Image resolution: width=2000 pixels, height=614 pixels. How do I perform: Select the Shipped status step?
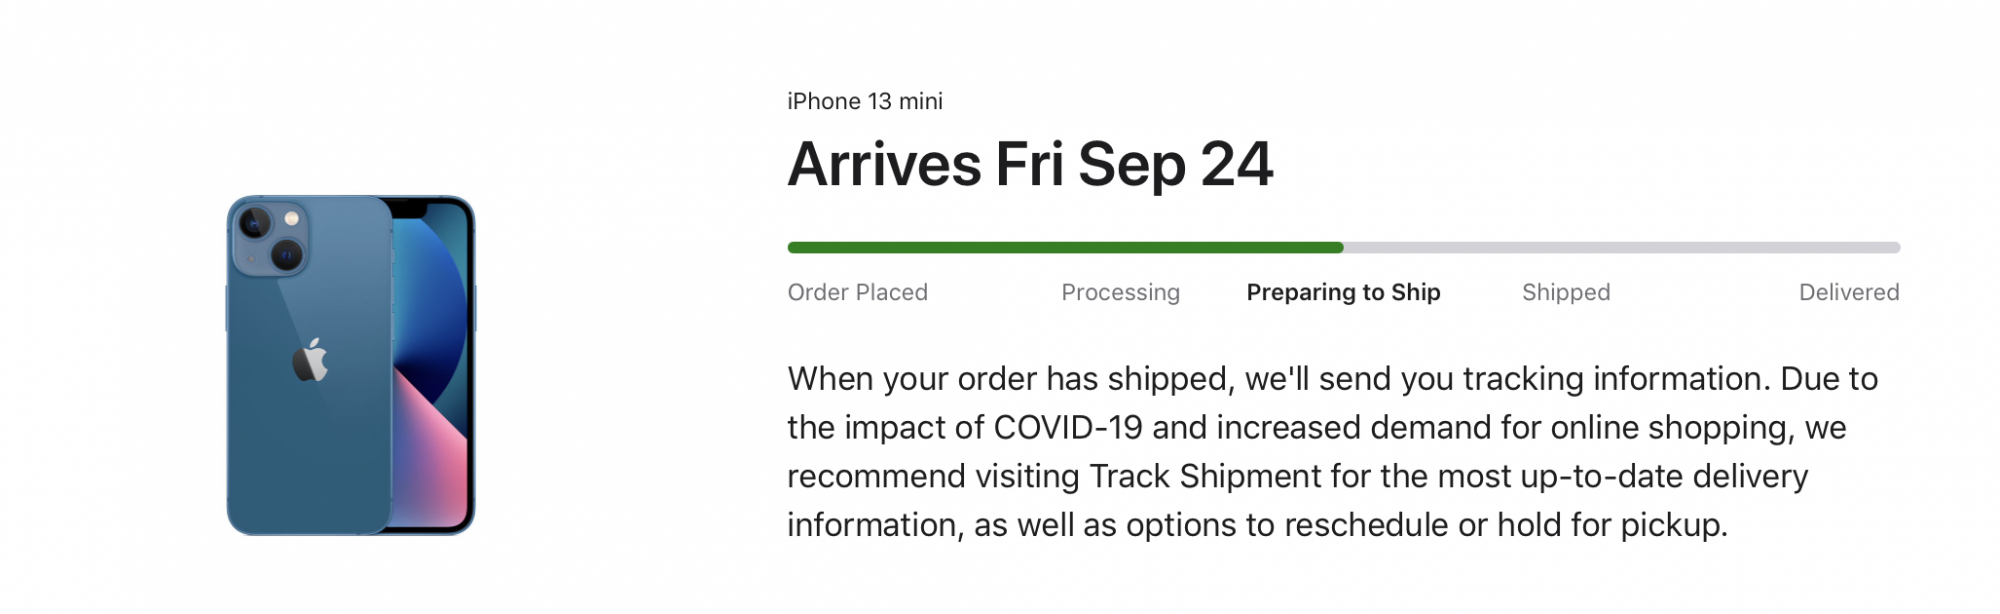pos(1566,292)
